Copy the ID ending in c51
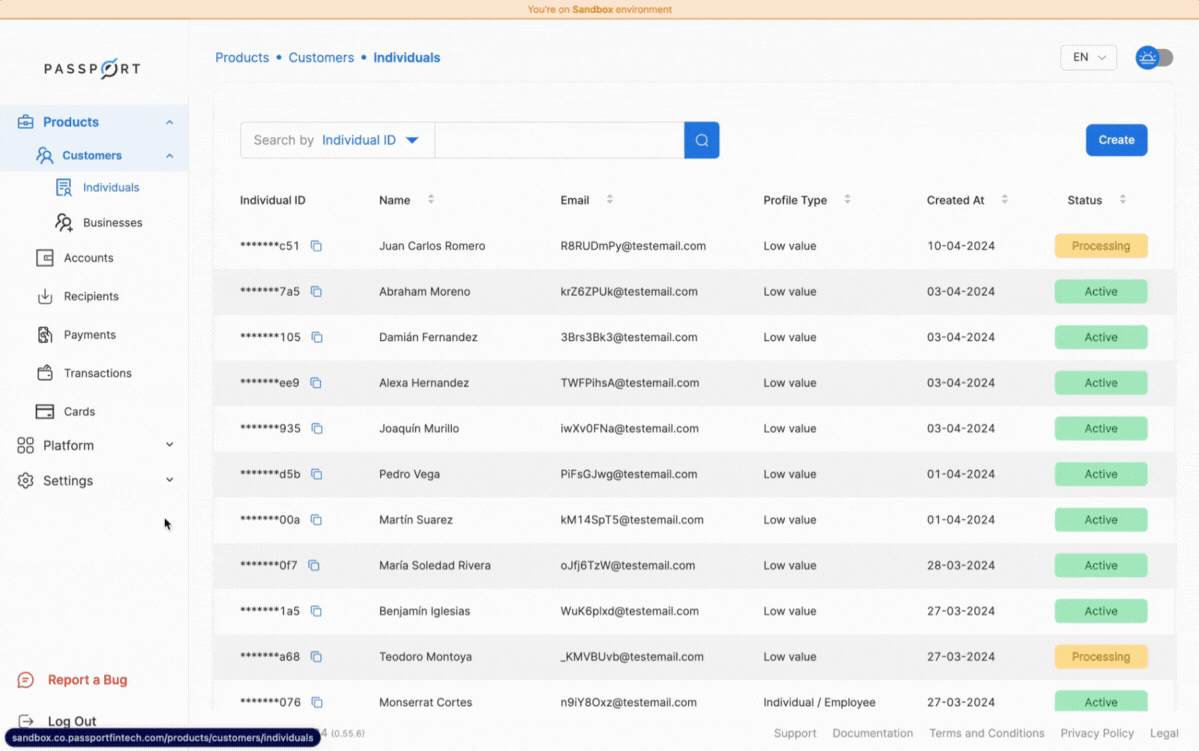1199x751 pixels. [316, 245]
